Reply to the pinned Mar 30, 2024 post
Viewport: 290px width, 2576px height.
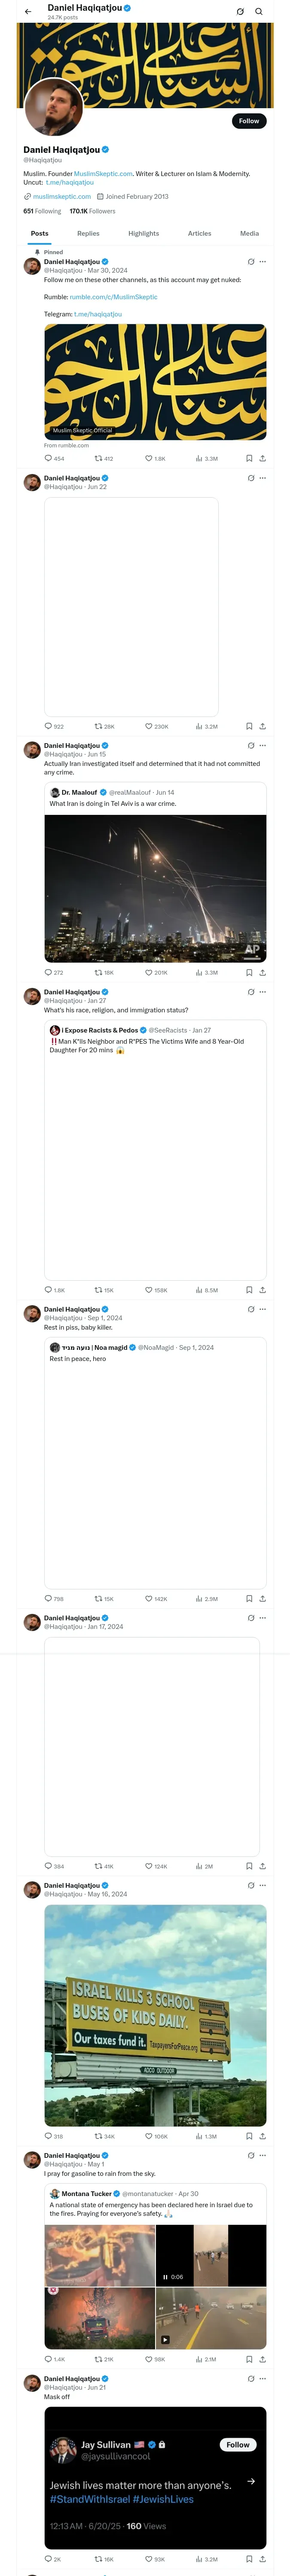pos(48,458)
